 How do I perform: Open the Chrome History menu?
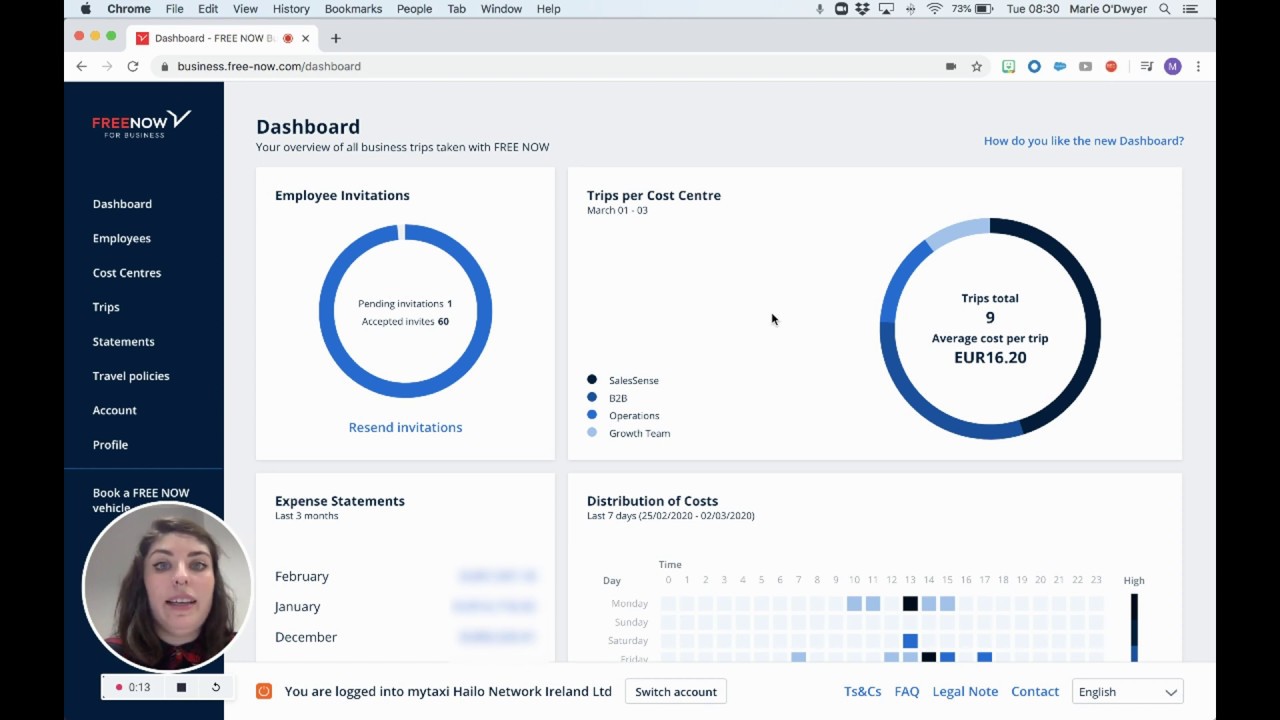click(x=291, y=9)
